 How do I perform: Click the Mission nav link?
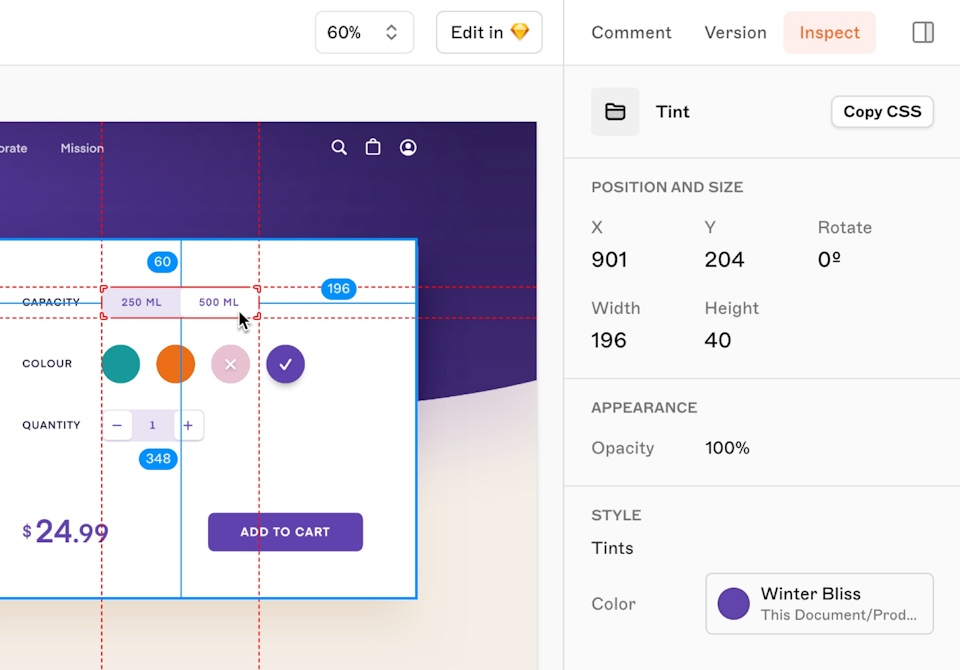pyautogui.click(x=82, y=148)
